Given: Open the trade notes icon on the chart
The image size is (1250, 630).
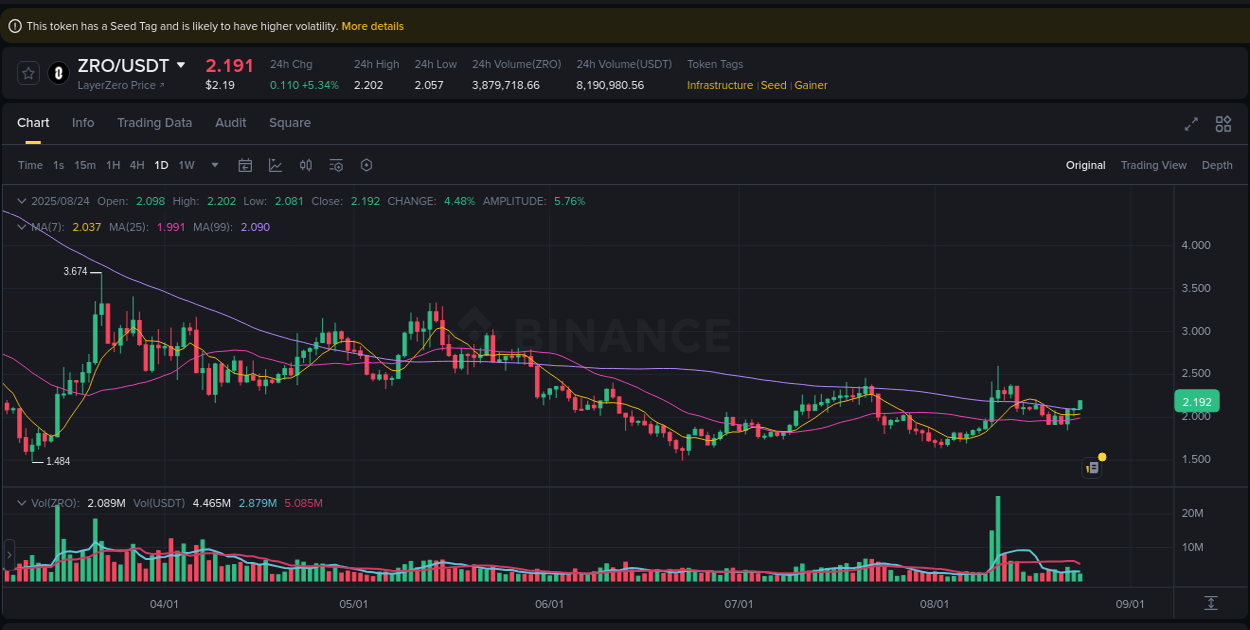Looking at the screenshot, I should pyautogui.click(x=1091, y=467).
